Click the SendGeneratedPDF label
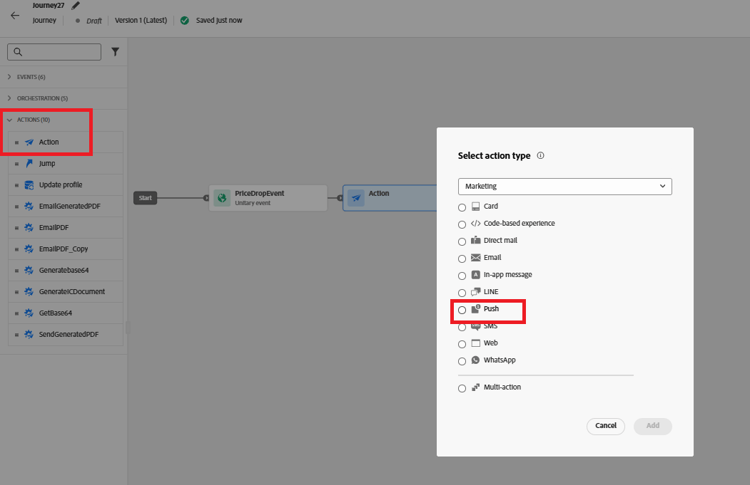The image size is (750, 485). [x=68, y=334]
